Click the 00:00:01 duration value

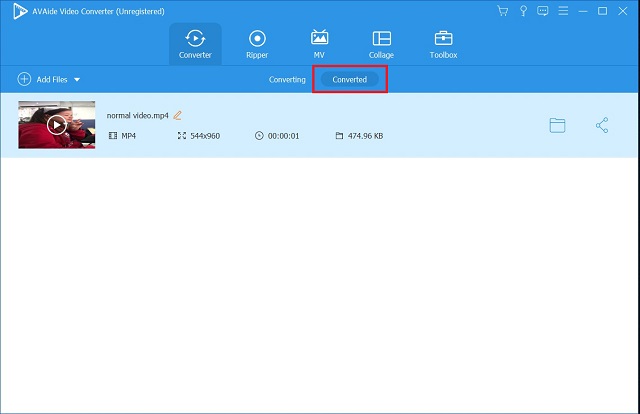click(283, 136)
